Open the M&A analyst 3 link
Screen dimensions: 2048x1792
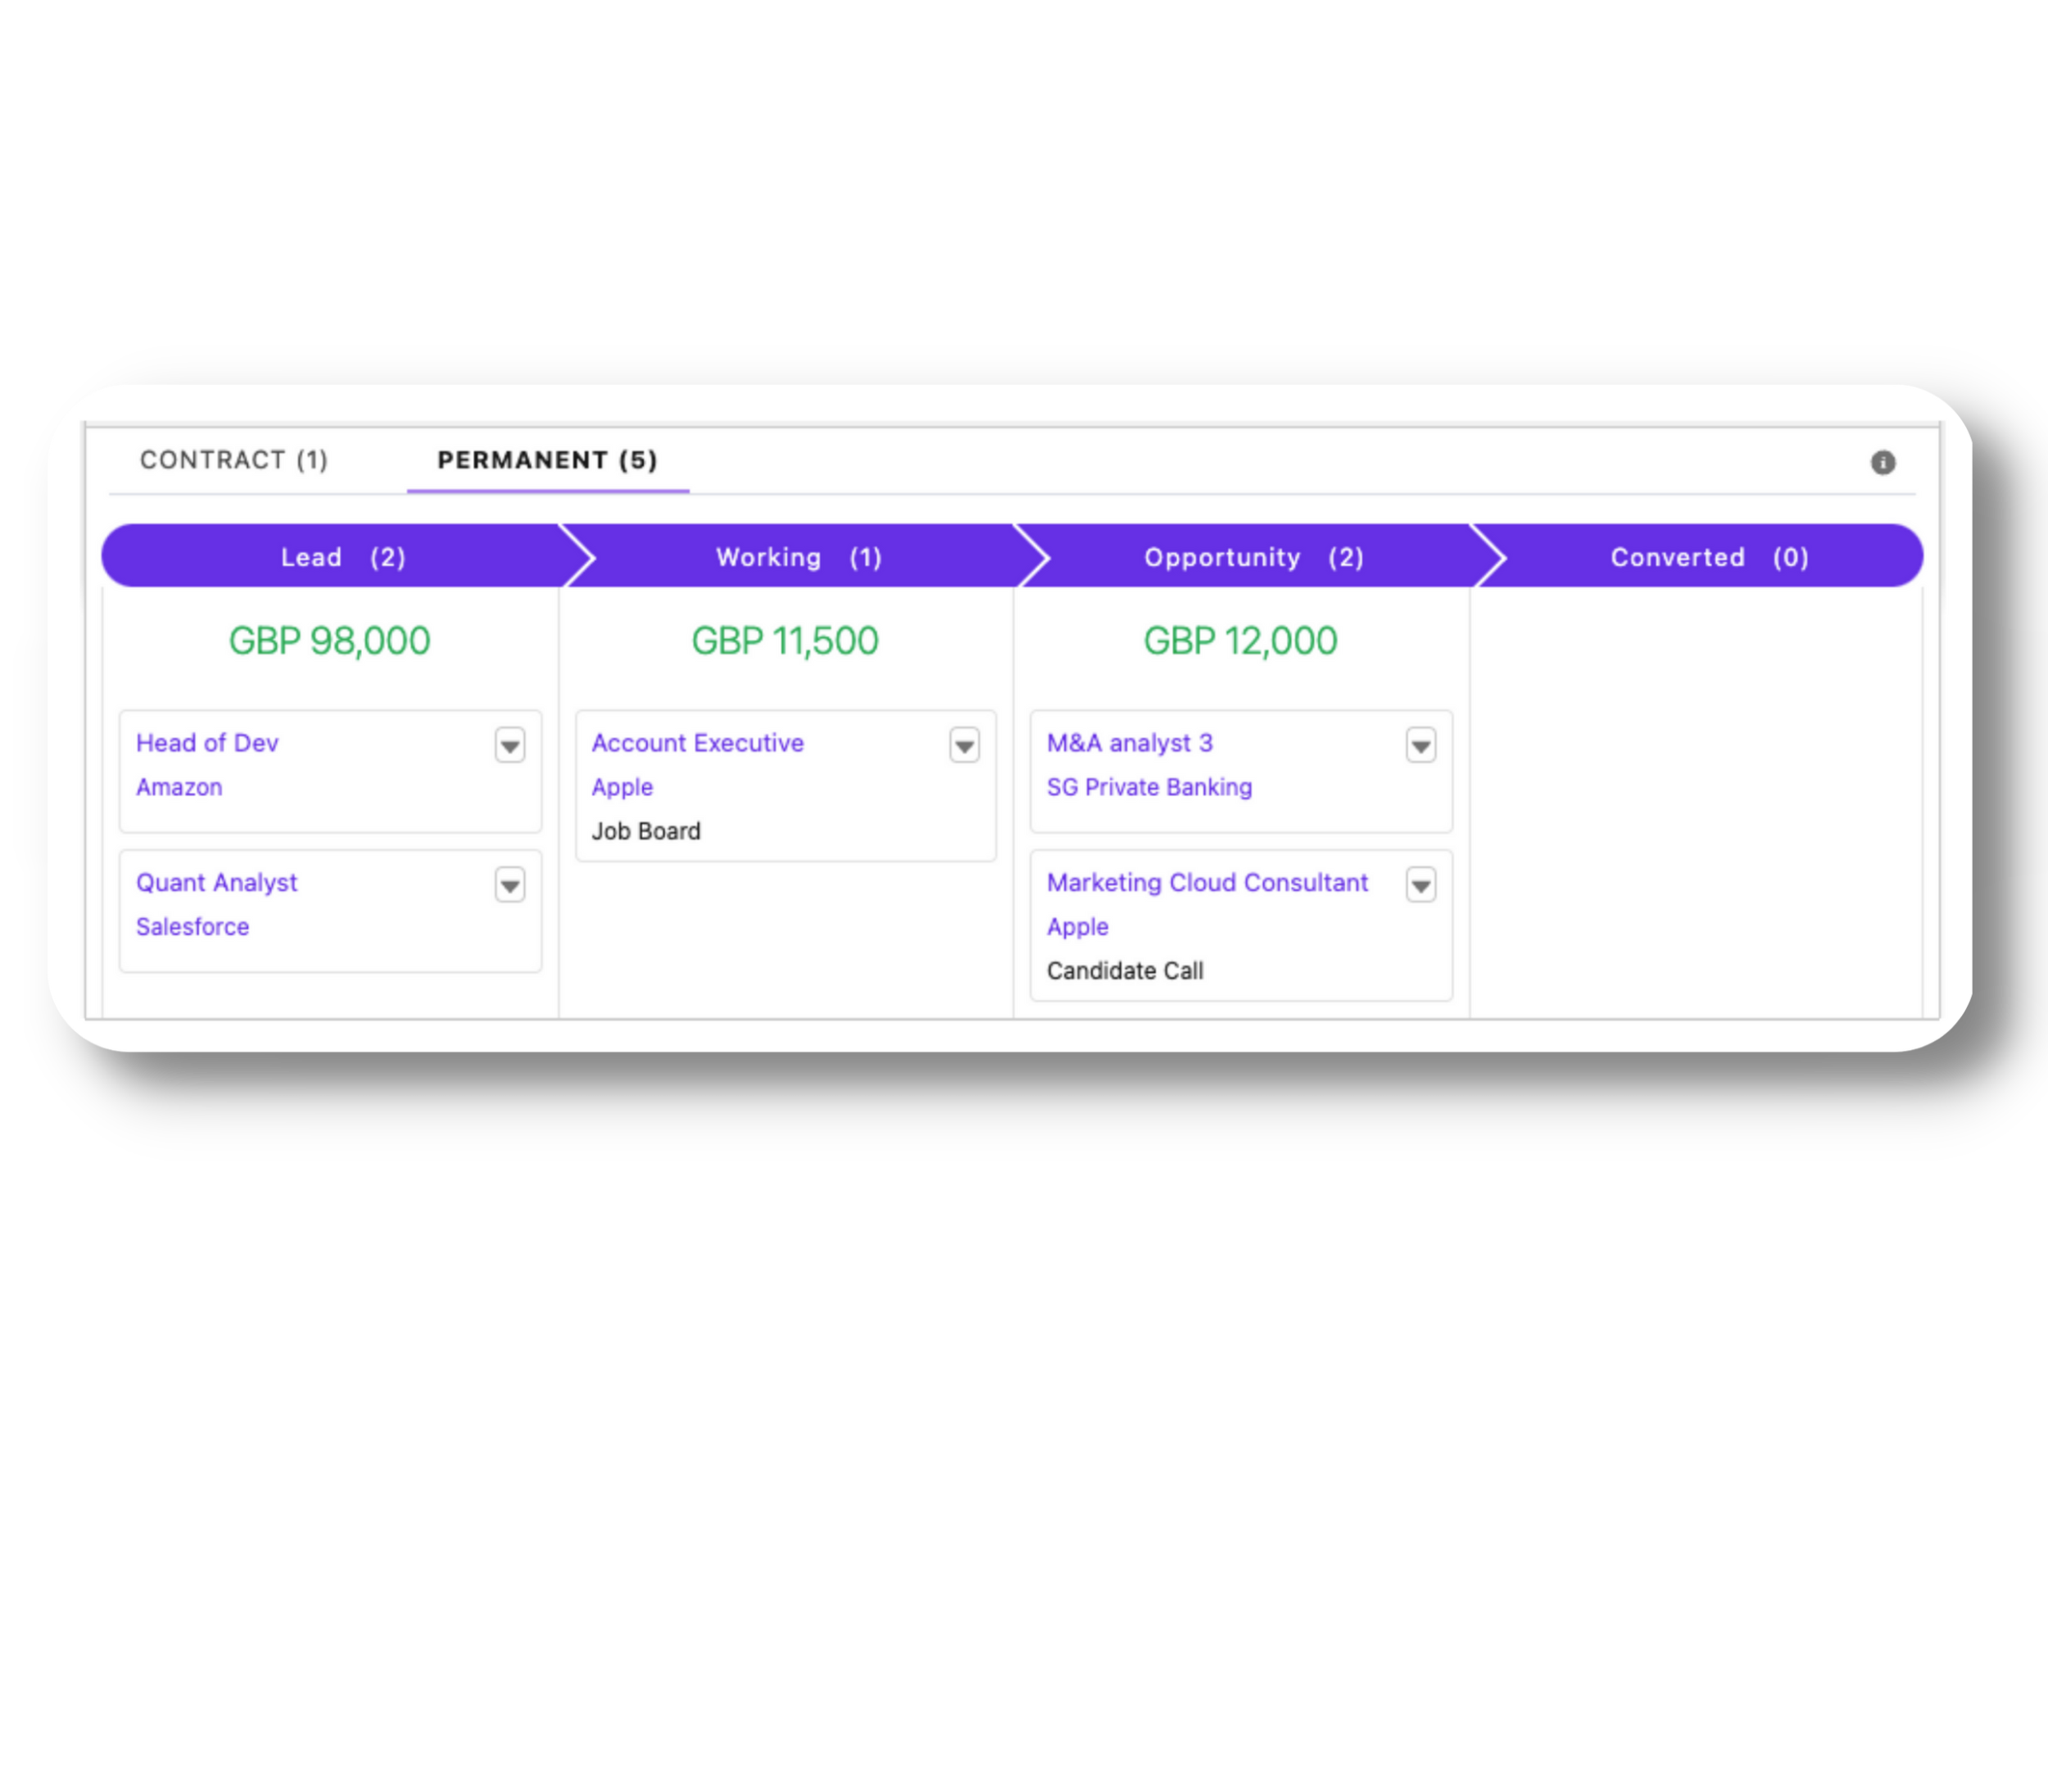1129,743
